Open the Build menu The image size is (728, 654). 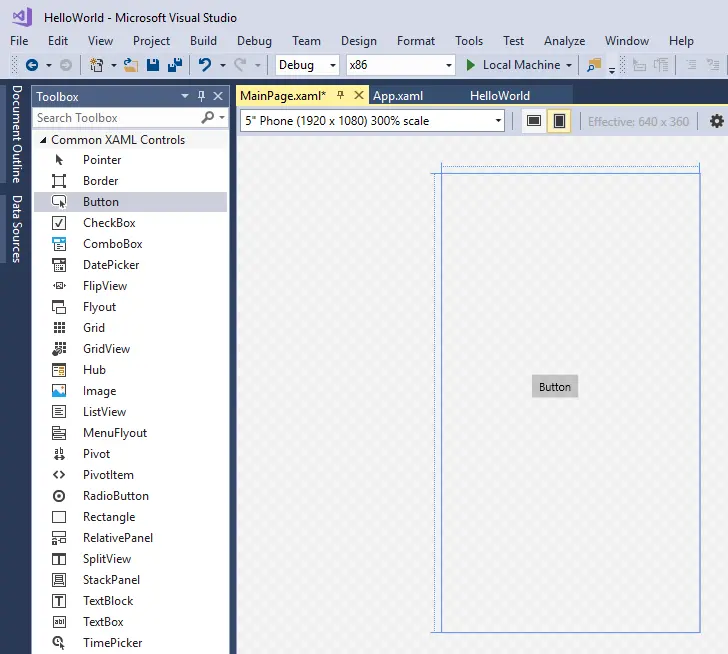203,41
